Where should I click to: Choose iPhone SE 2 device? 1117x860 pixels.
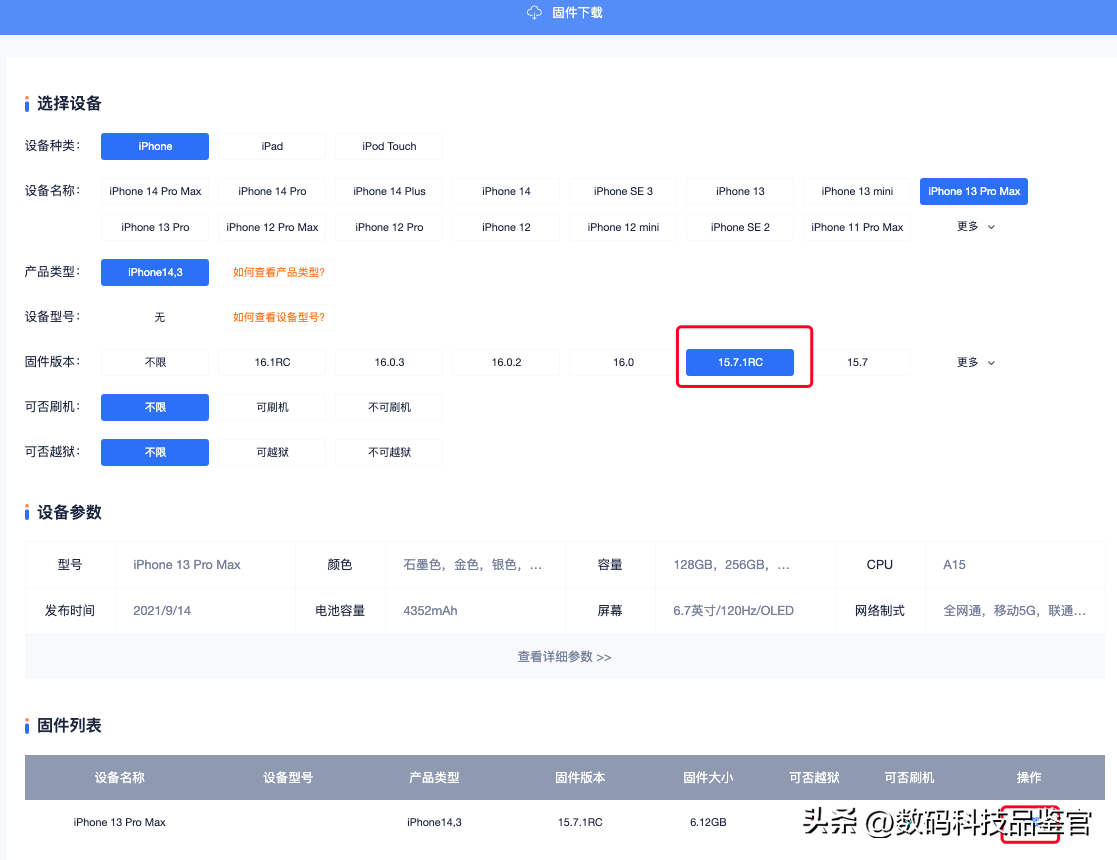pyautogui.click(x=740, y=227)
